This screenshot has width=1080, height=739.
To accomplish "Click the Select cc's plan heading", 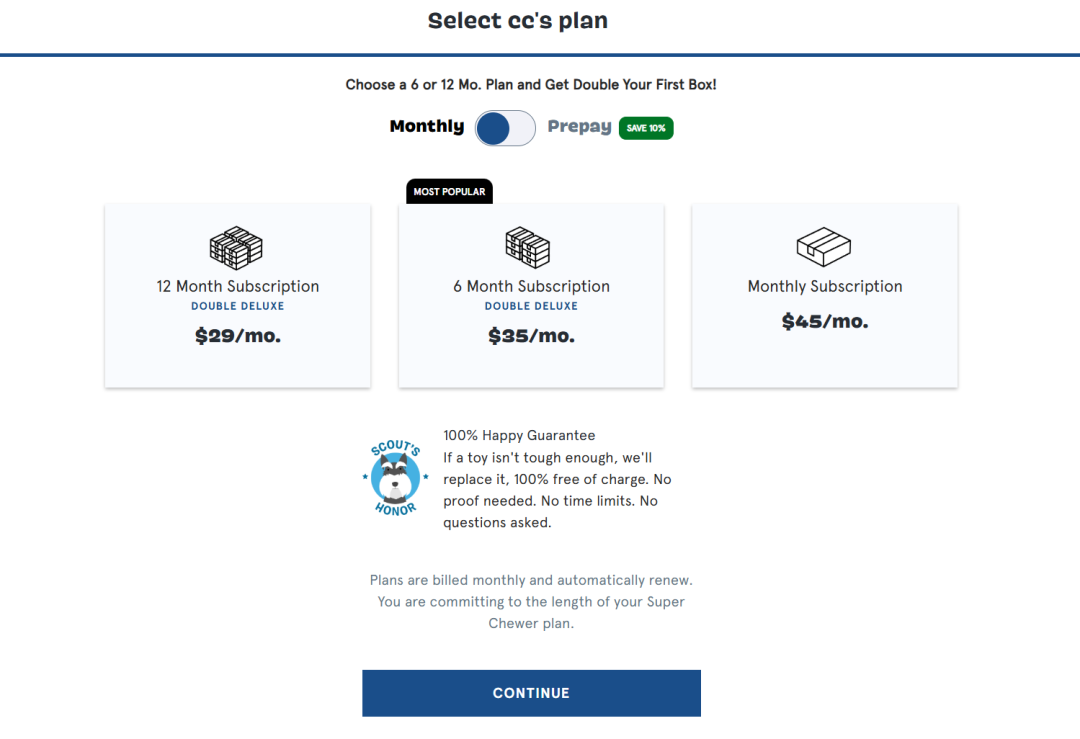I will click(x=518, y=21).
